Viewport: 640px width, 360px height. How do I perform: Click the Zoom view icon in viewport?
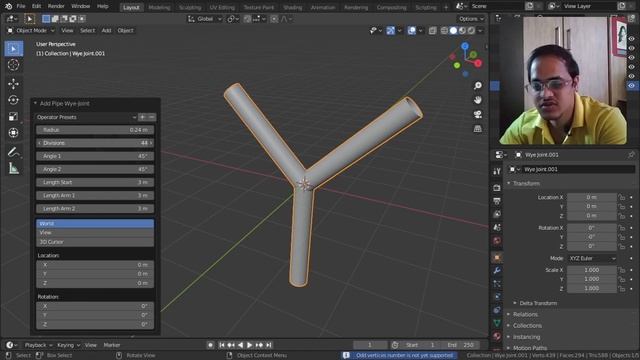point(478,85)
